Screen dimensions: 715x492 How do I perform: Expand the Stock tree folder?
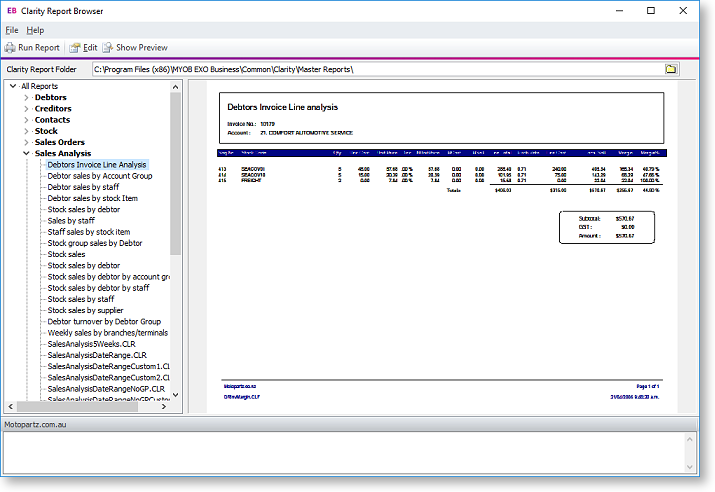tap(27, 131)
